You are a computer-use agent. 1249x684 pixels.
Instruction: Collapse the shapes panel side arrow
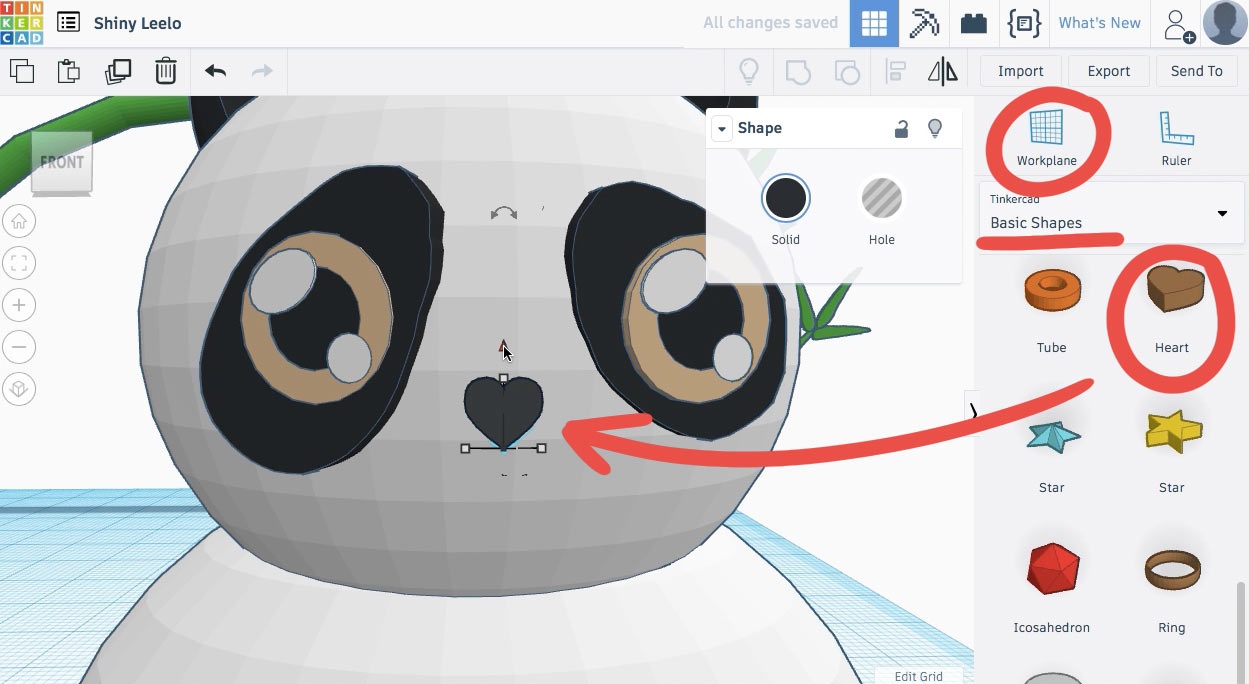click(x=971, y=410)
